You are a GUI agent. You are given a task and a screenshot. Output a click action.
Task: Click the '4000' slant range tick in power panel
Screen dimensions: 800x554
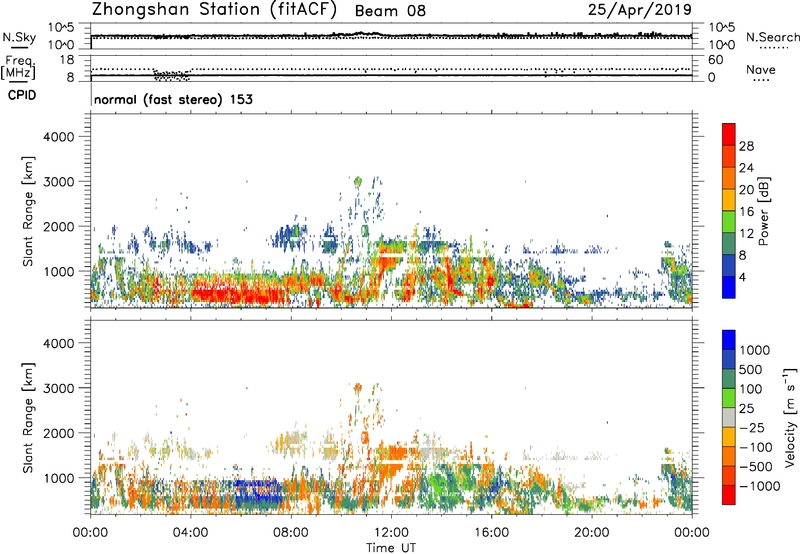58,137
